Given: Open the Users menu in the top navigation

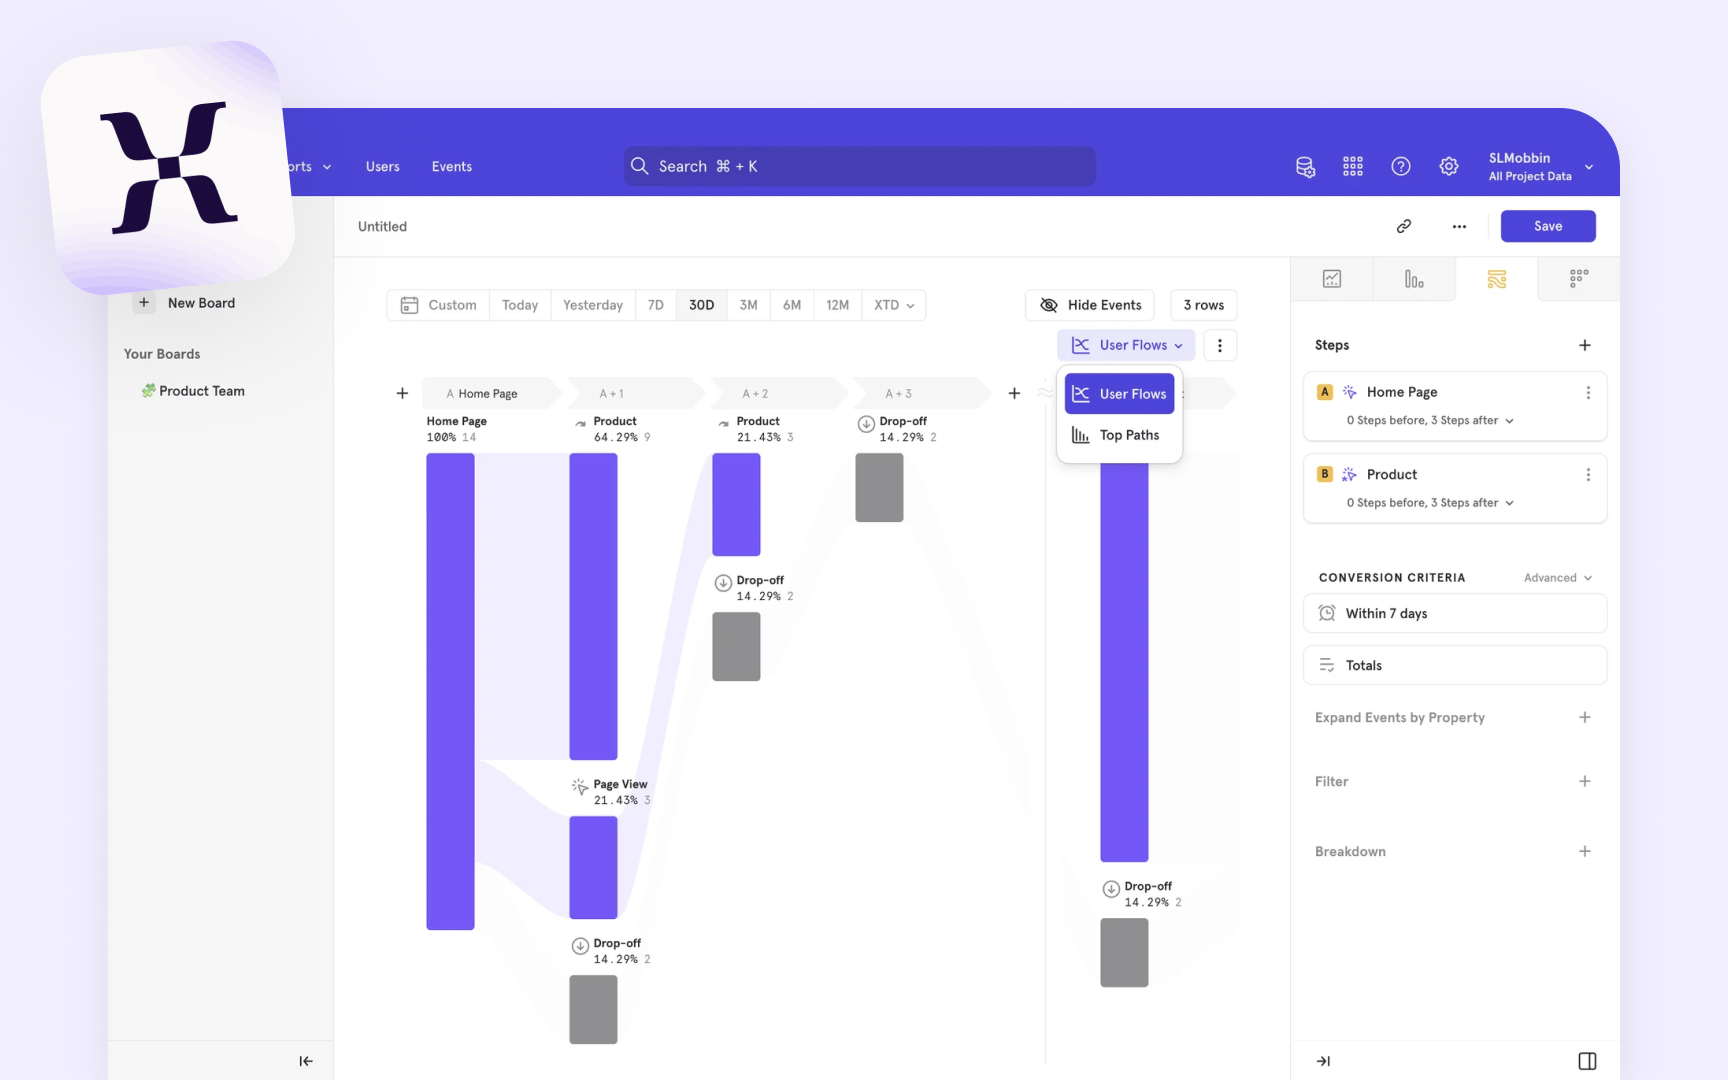Looking at the screenshot, I should tap(382, 166).
